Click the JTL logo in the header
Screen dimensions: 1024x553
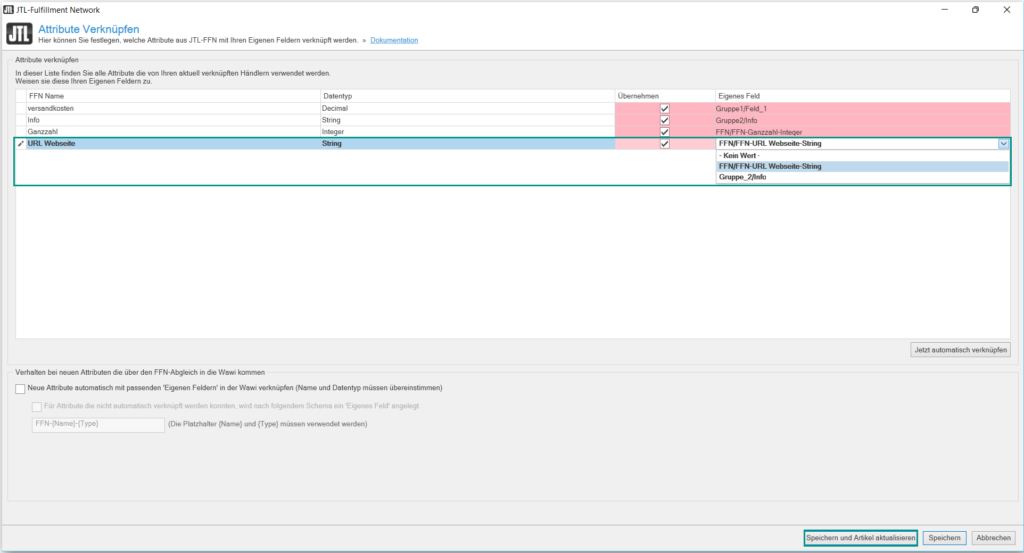[19, 34]
